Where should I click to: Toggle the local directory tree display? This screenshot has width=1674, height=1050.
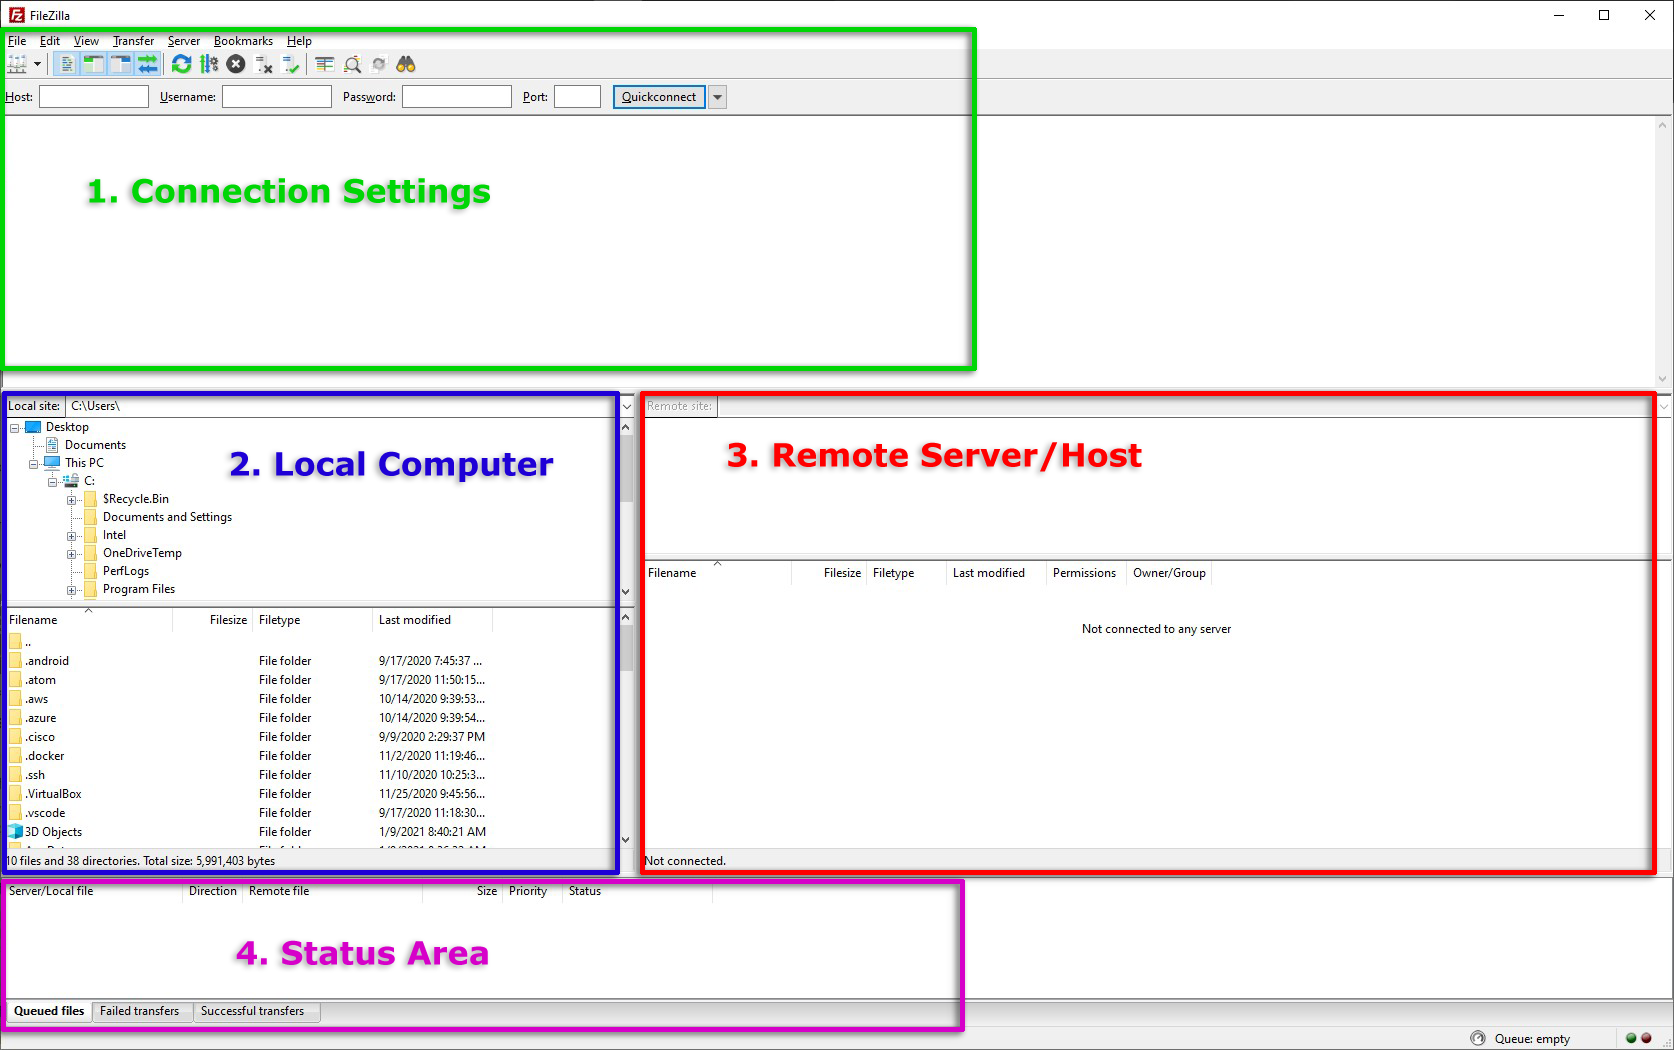[x=93, y=64]
